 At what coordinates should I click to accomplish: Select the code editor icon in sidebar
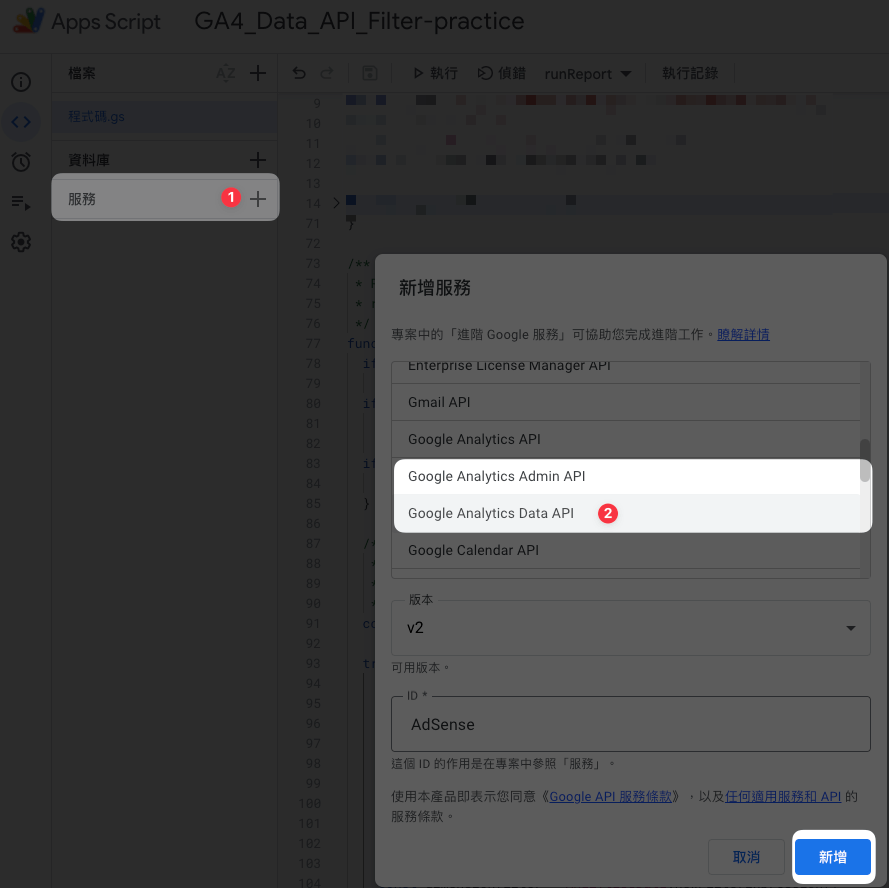click(21, 122)
